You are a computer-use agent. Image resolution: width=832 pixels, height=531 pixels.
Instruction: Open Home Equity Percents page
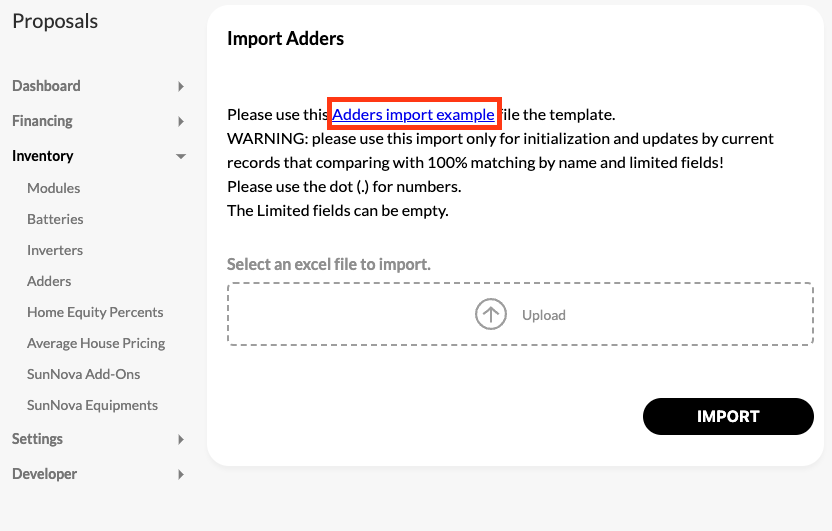[x=95, y=312]
